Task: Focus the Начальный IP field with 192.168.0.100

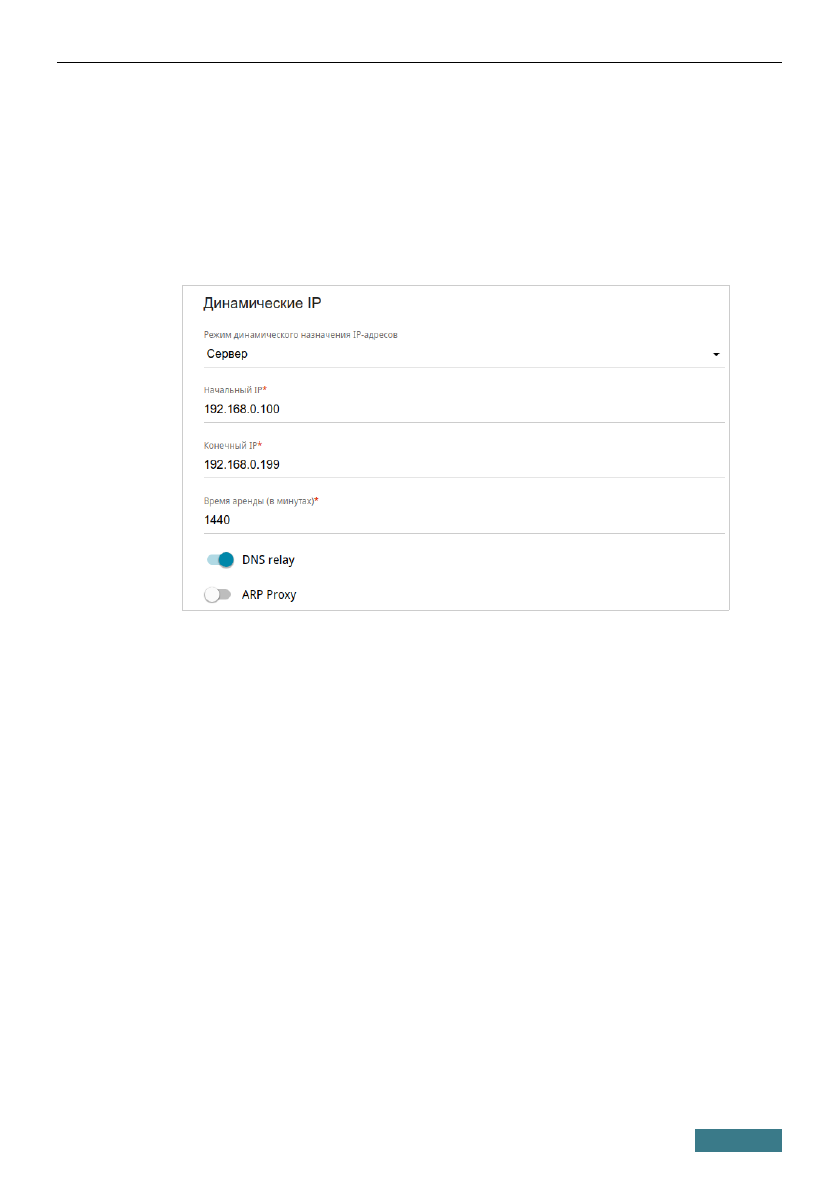Action: tap(460, 409)
